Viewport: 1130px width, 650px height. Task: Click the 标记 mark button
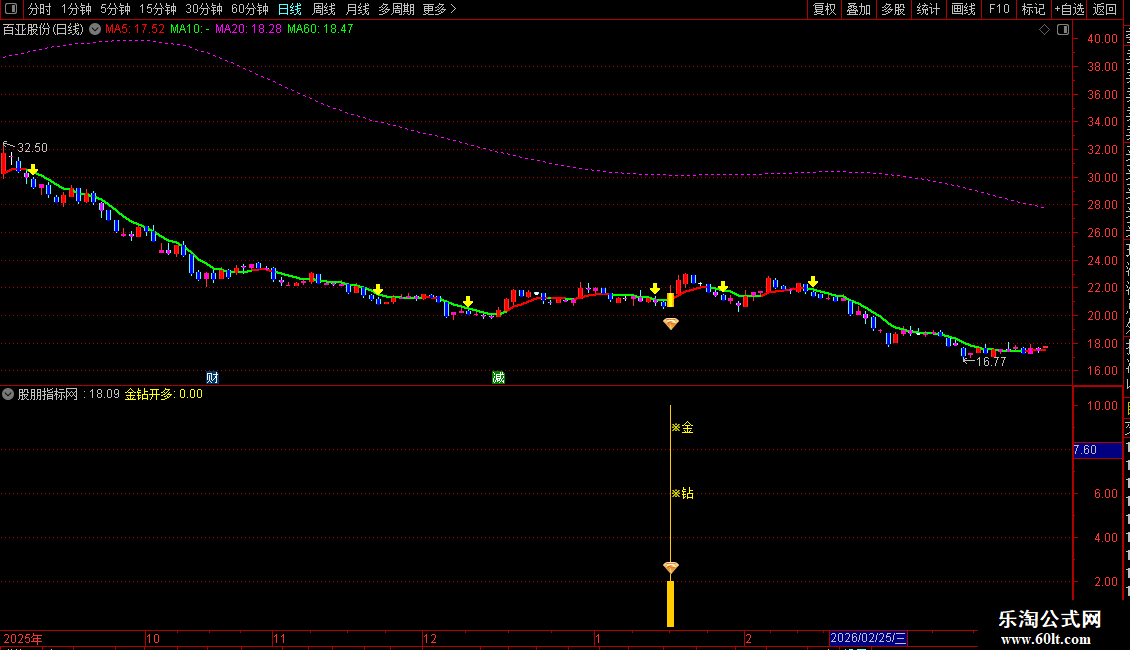[x=1033, y=9]
